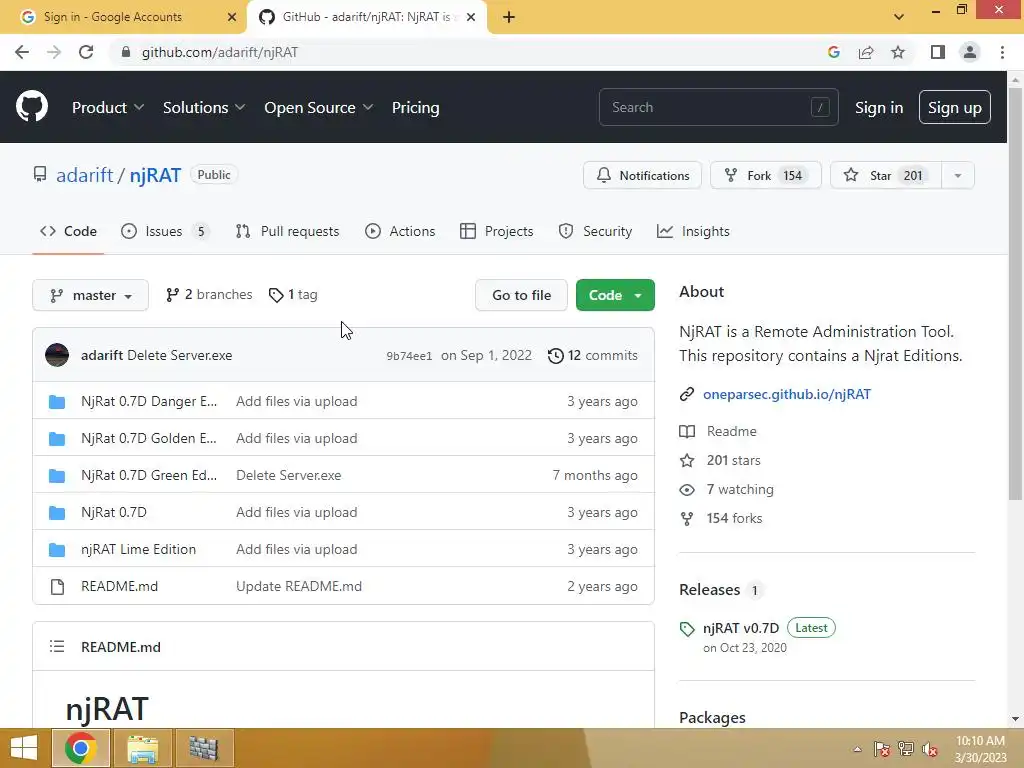Click the Sign in link

[879, 107]
